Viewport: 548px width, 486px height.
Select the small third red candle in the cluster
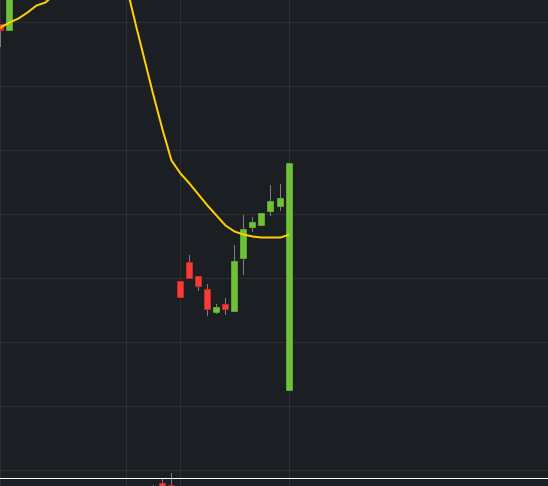[x=199, y=281]
